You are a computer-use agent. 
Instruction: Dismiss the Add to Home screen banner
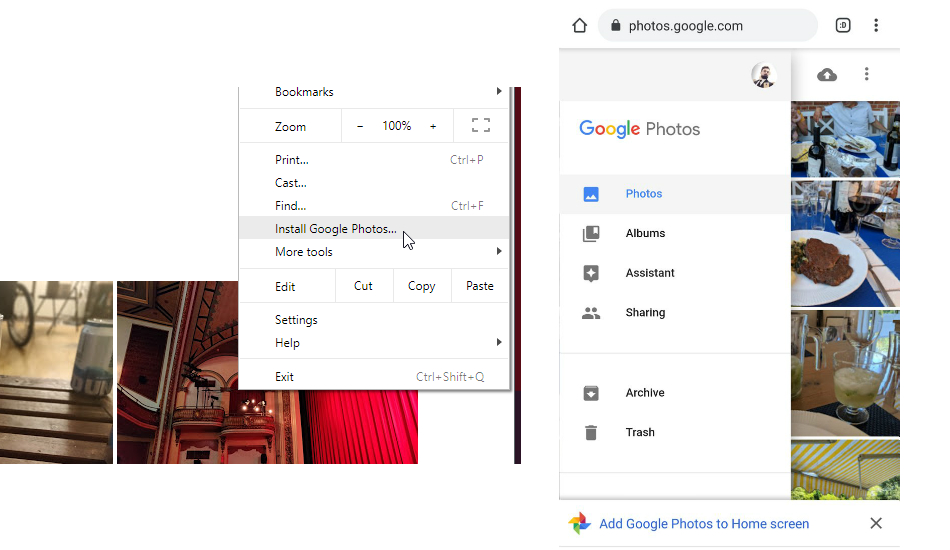click(x=876, y=523)
